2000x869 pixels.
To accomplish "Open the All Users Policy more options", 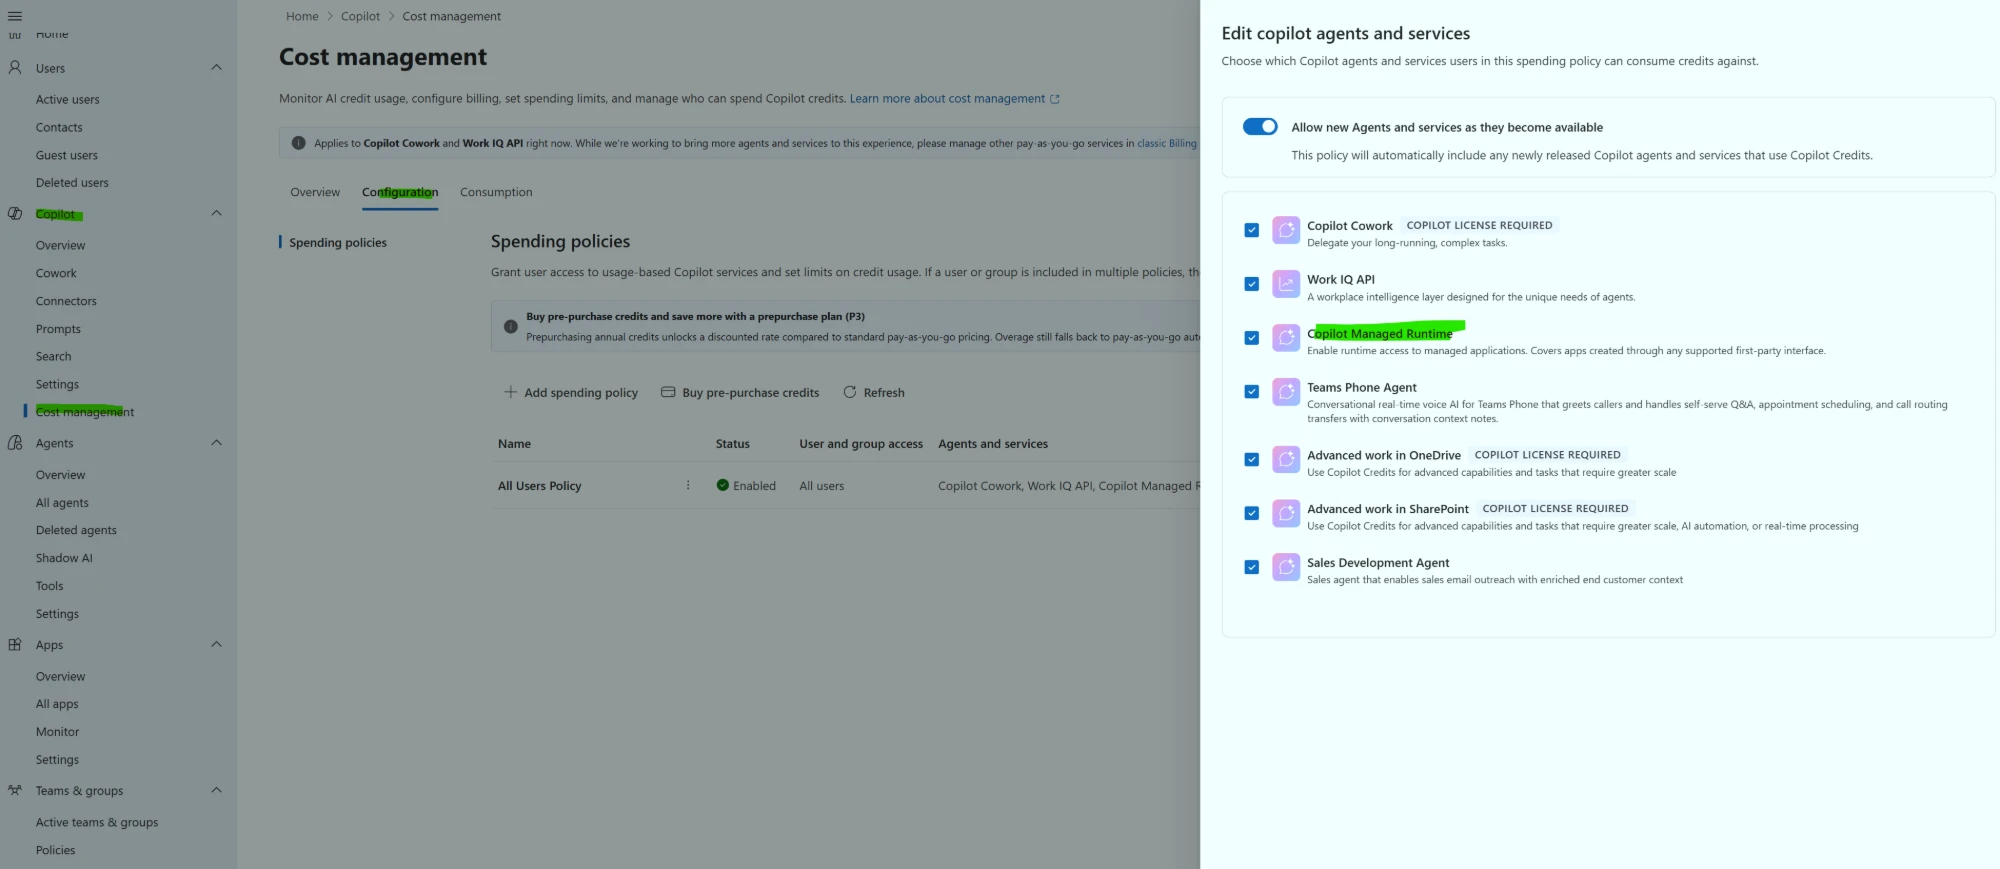I will pos(688,485).
